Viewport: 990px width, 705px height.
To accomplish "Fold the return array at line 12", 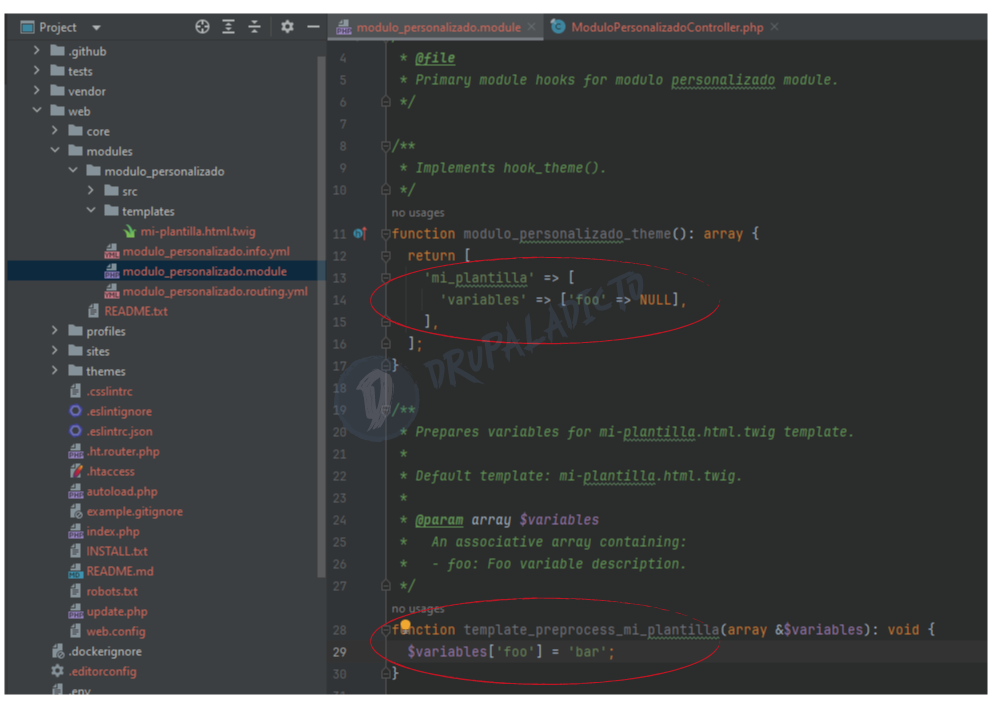I will (385, 256).
